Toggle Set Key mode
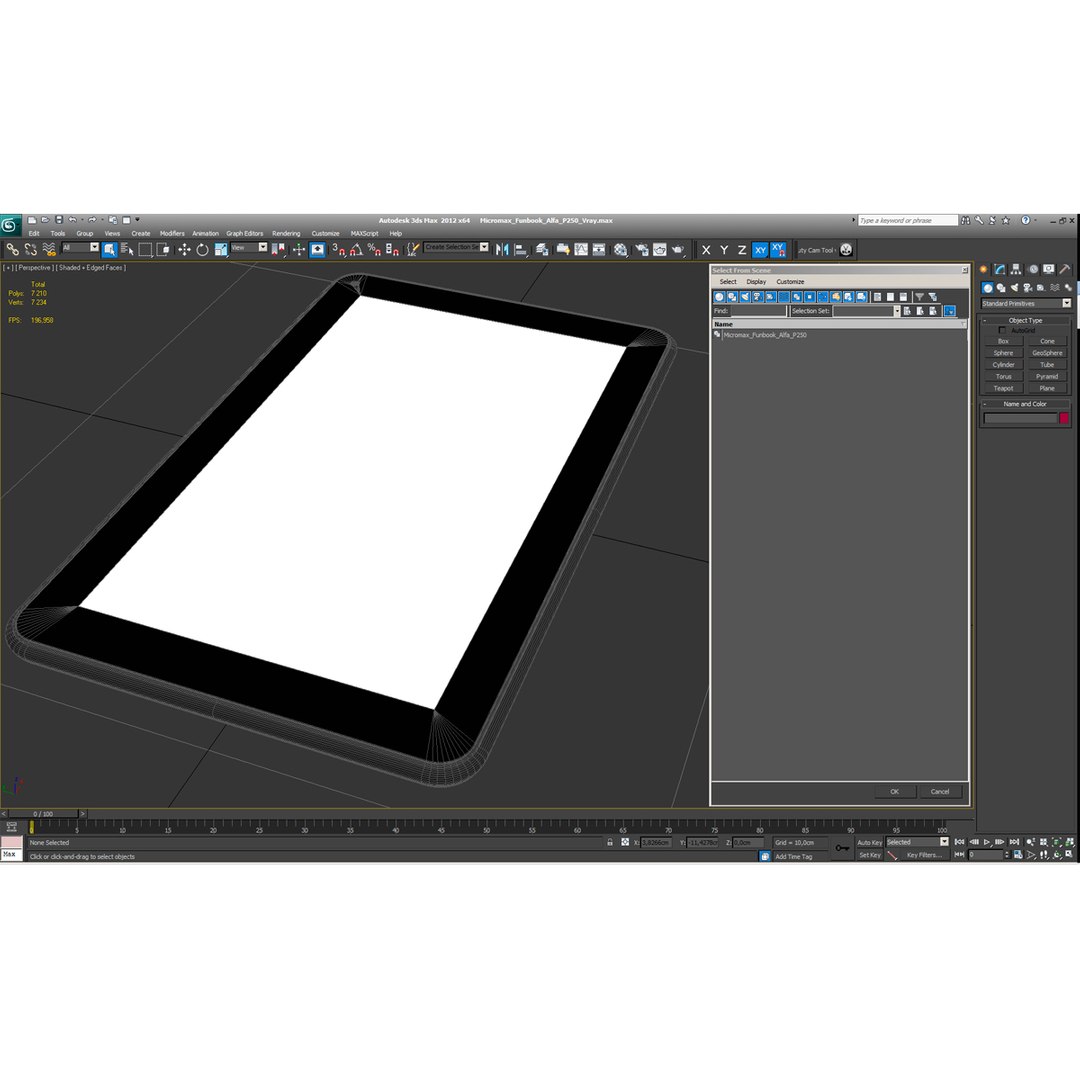Screen dimensions: 1080x1080 pos(870,855)
